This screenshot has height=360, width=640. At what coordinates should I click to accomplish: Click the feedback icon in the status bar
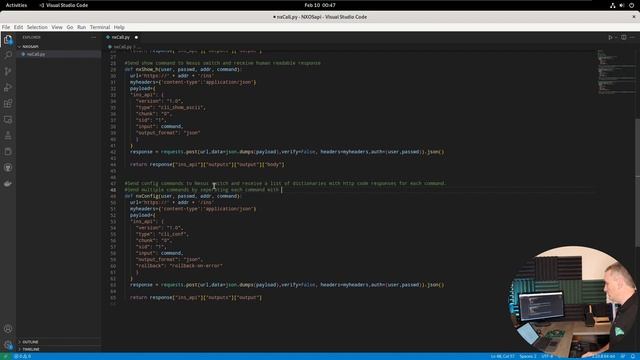tap(623, 356)
